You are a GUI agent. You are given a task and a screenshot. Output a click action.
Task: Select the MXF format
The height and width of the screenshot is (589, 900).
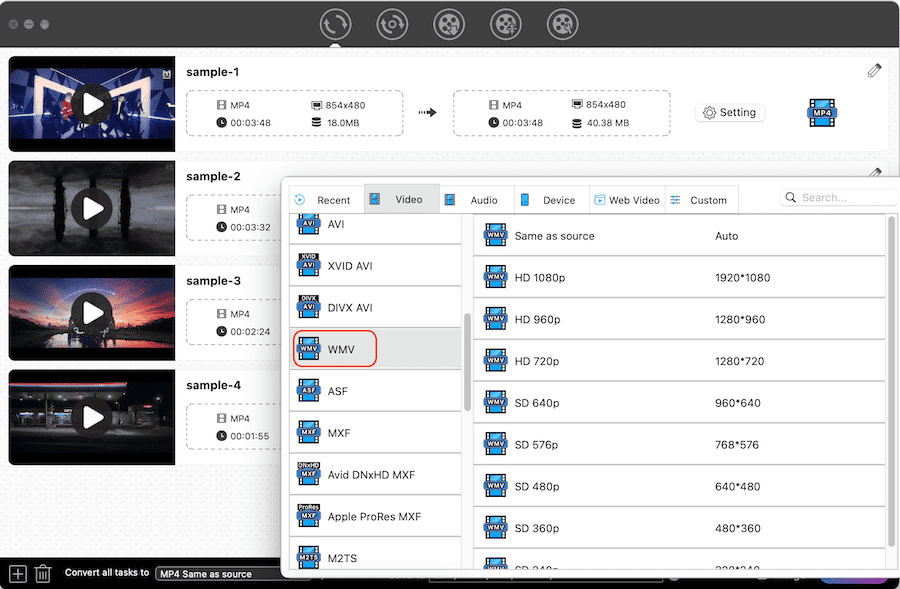point(375,433)
